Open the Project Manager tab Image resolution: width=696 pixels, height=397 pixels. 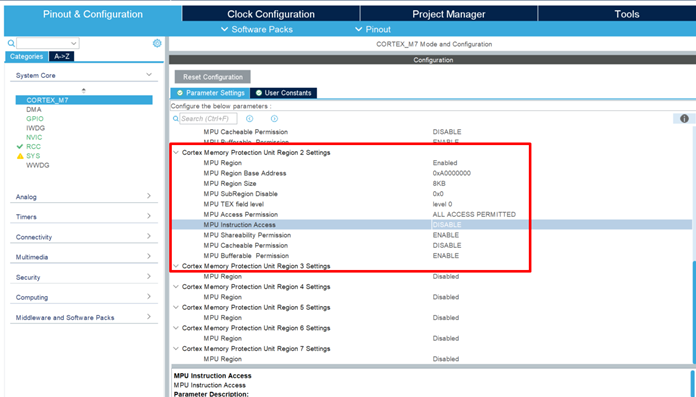tap(449, 14)
